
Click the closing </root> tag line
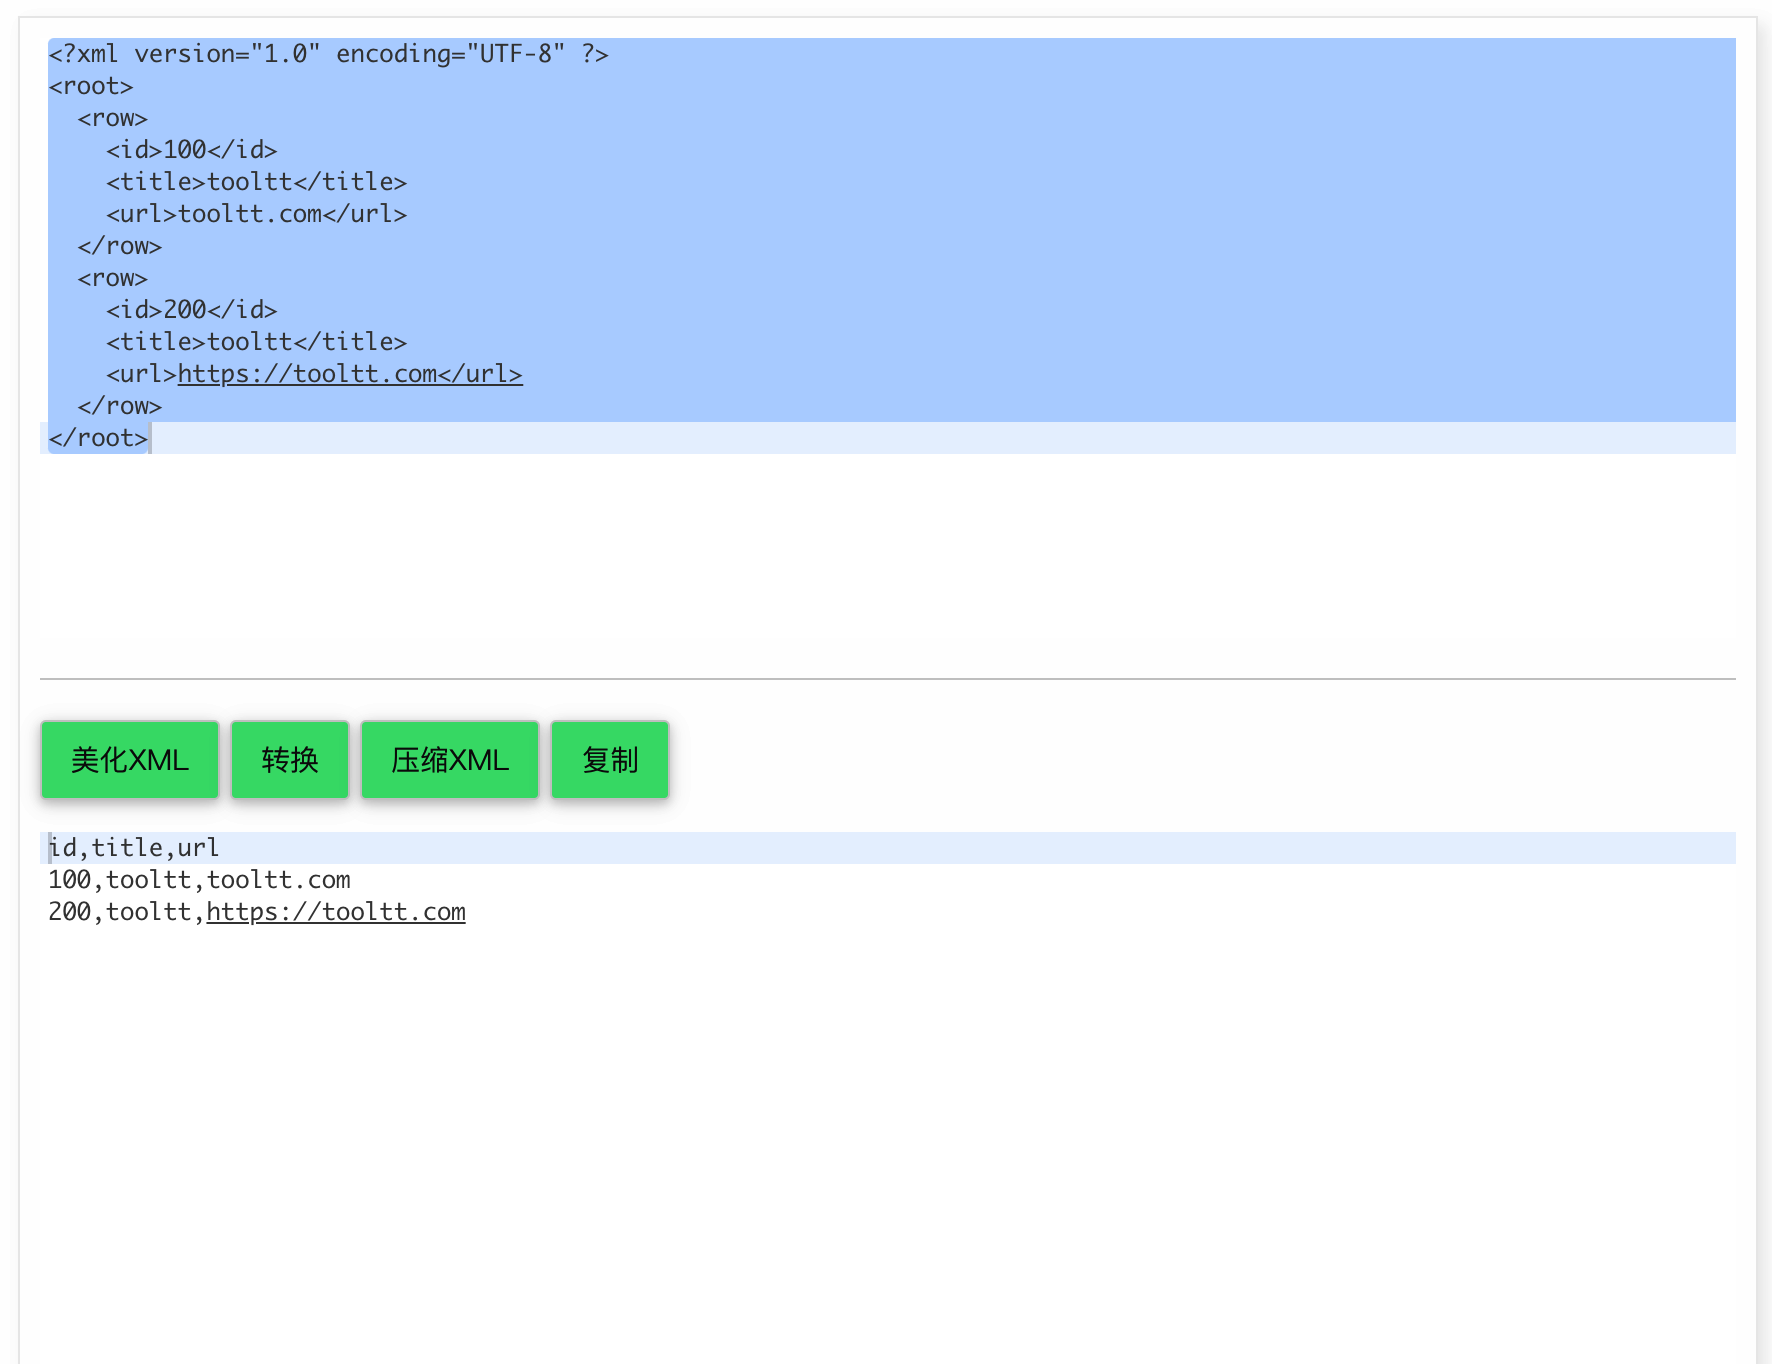[98, 438]
